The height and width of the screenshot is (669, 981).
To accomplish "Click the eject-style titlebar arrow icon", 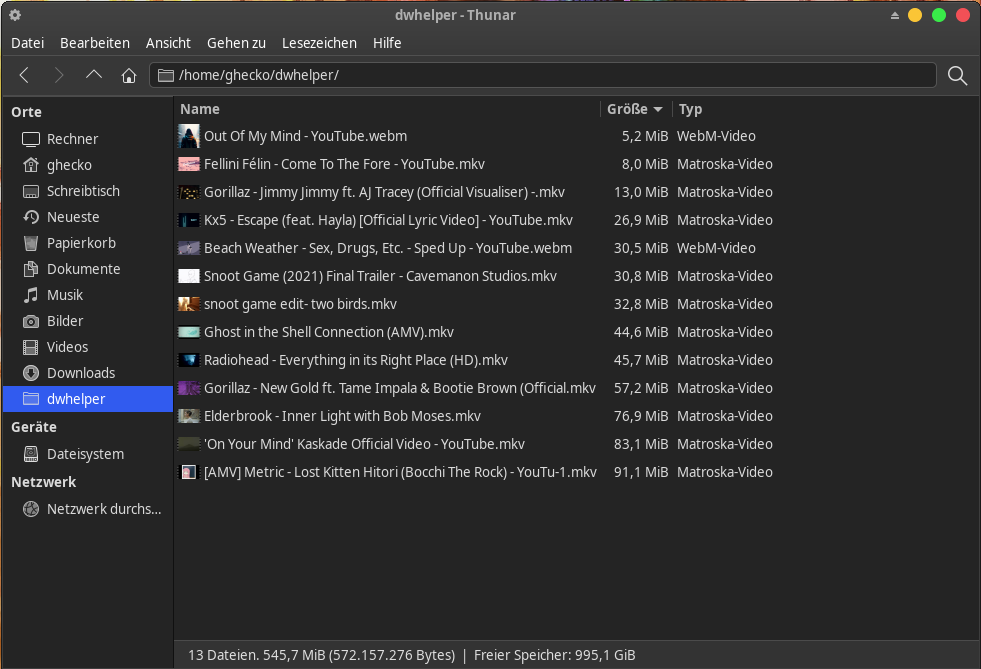I will tap(895, 16).
